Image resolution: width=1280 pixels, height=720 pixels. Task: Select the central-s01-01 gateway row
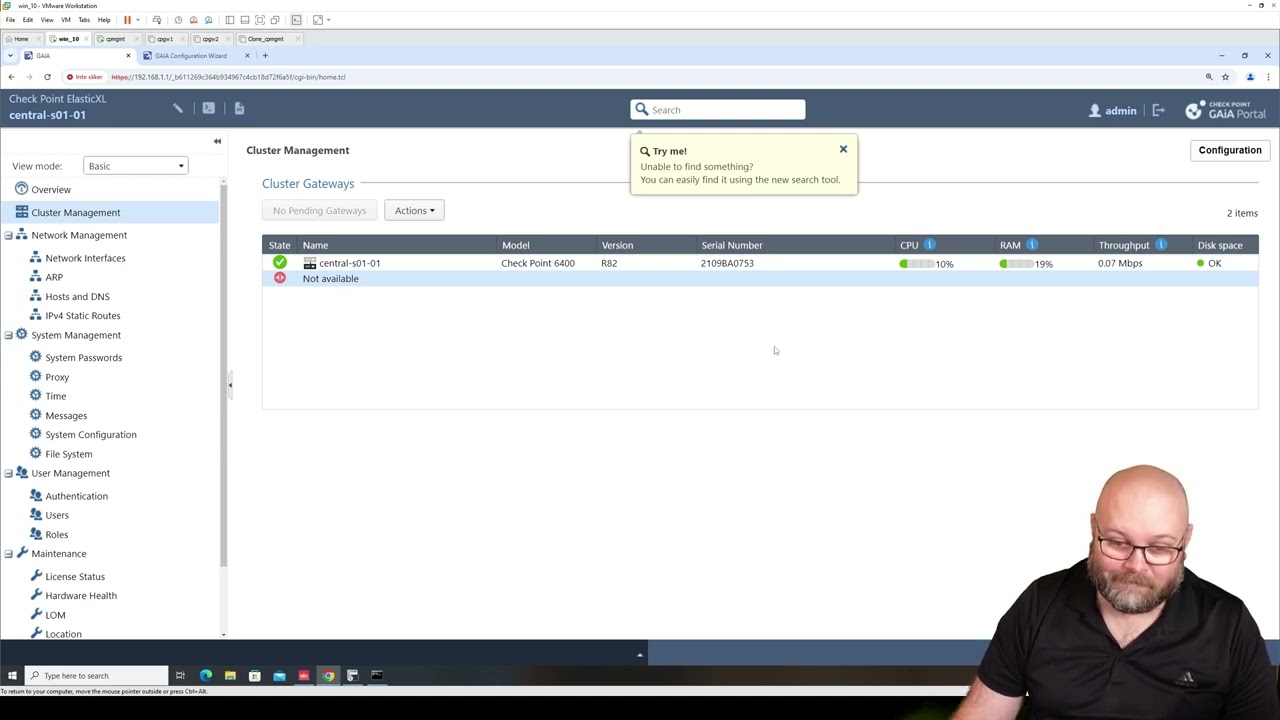coord(760,263)
